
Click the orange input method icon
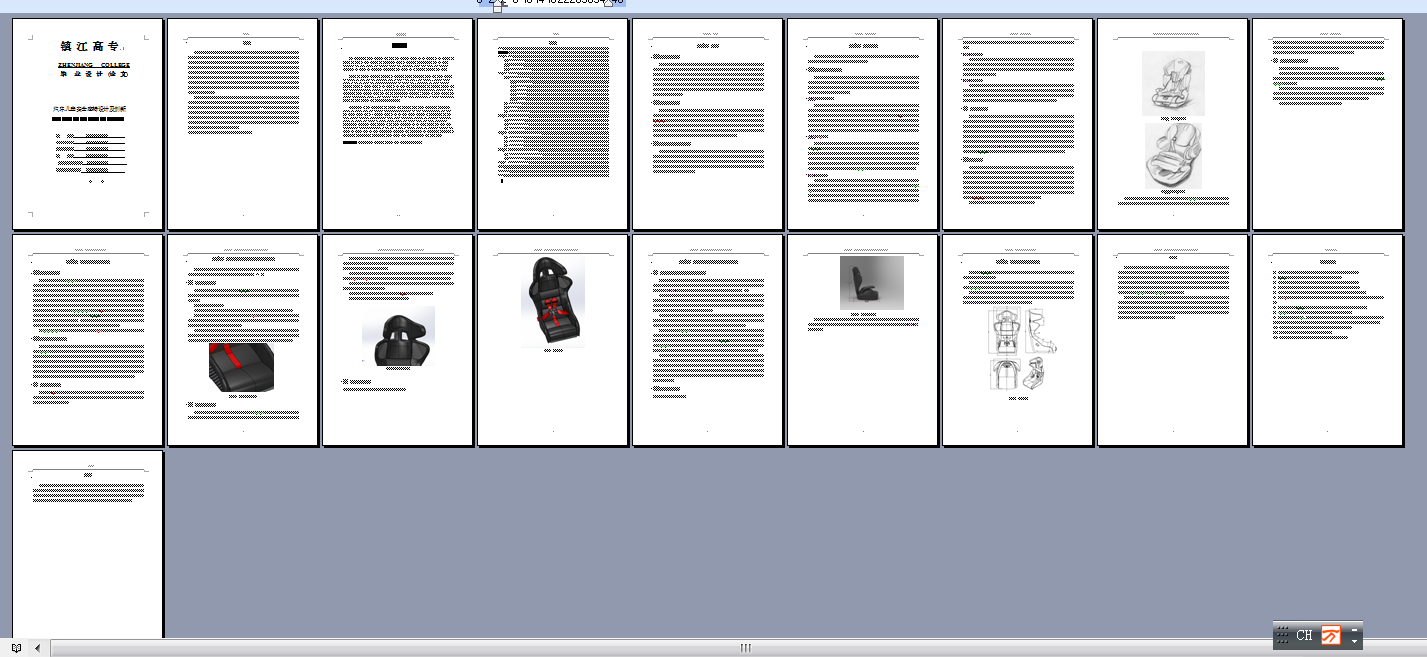pyautogui.click(x=1331, y=636)
